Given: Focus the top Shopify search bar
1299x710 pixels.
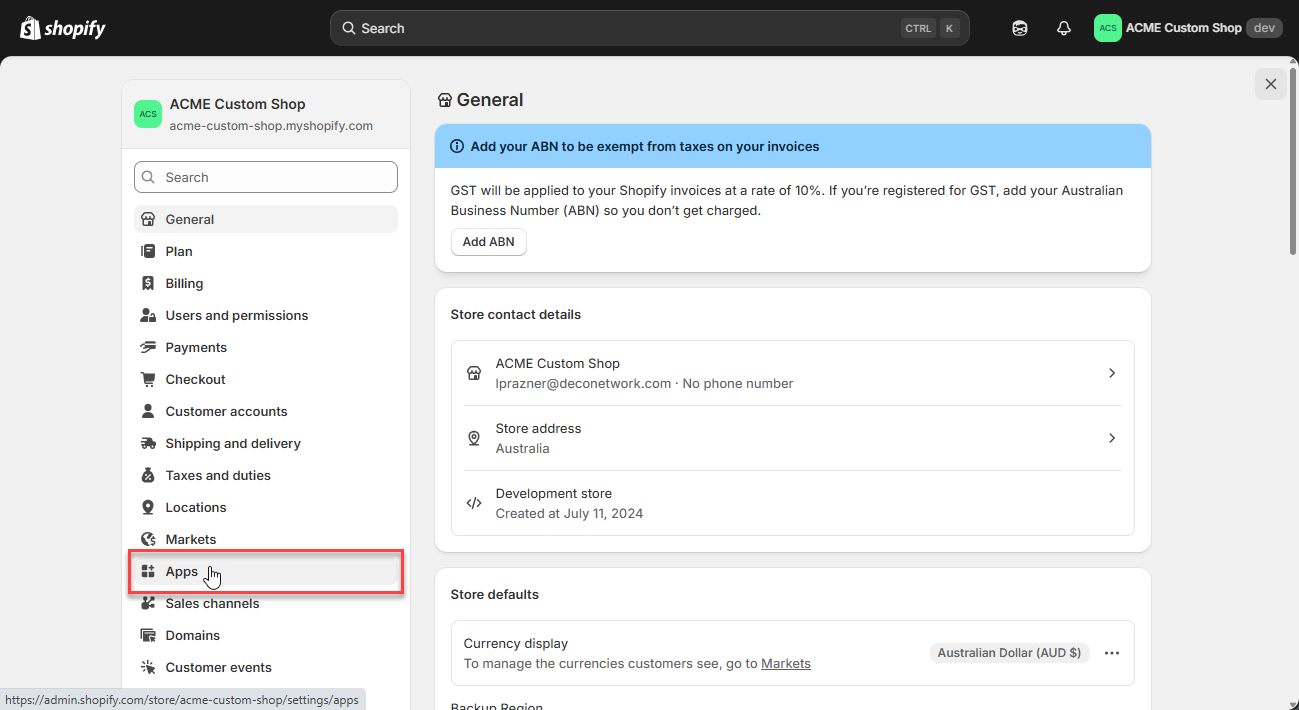Looking at the screenshot, I should [x=649, y=28].
